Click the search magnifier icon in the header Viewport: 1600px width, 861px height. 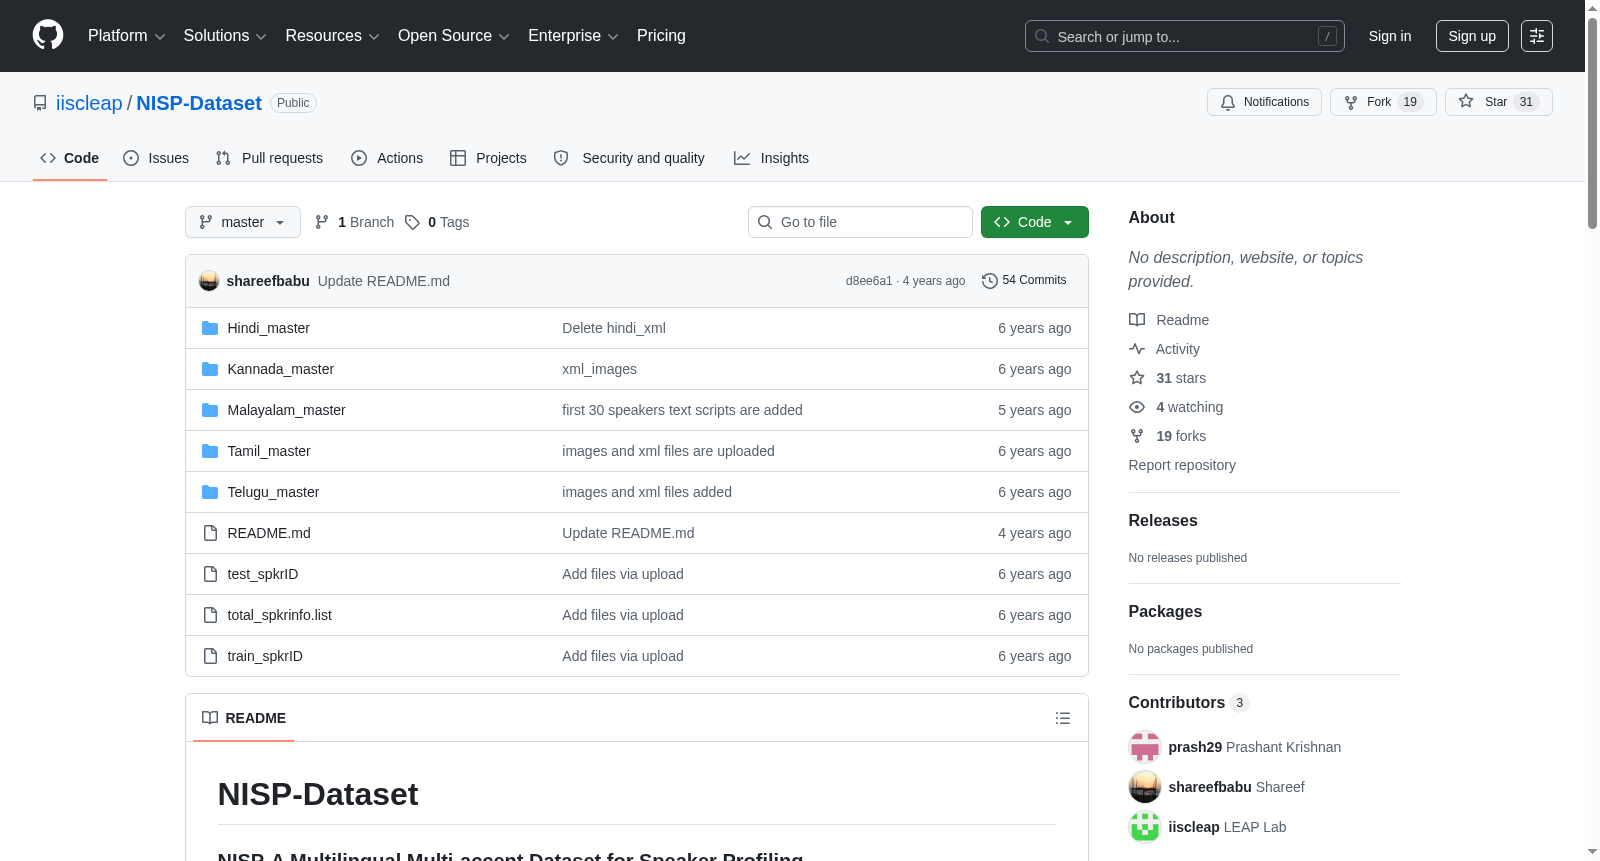coord(1042,36)
